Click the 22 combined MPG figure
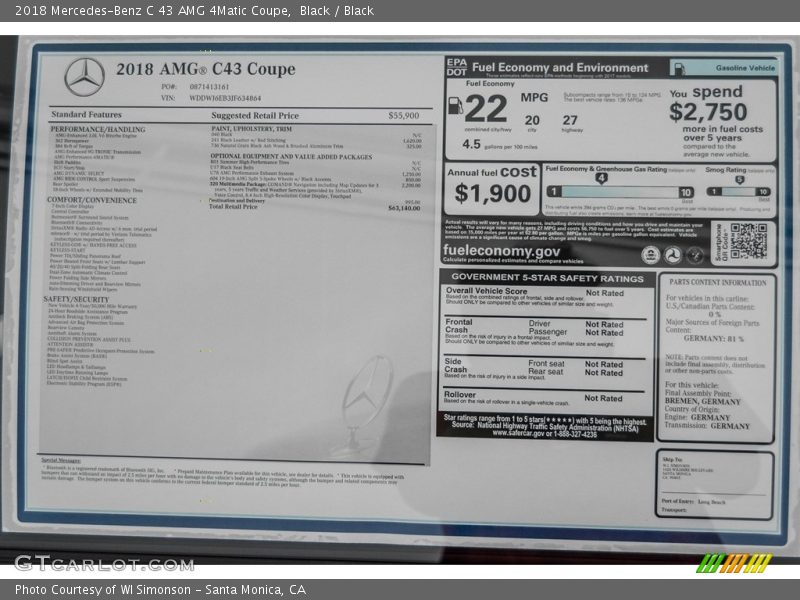 pyautogui.click(x=486, y=109)
